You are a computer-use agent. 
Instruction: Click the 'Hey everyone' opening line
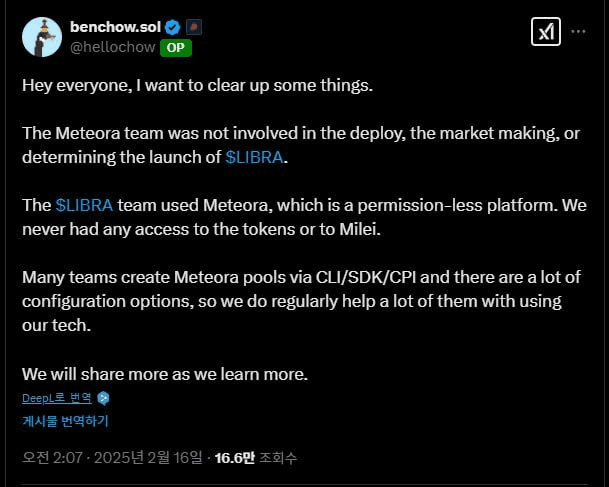click(x=197, y=85)
